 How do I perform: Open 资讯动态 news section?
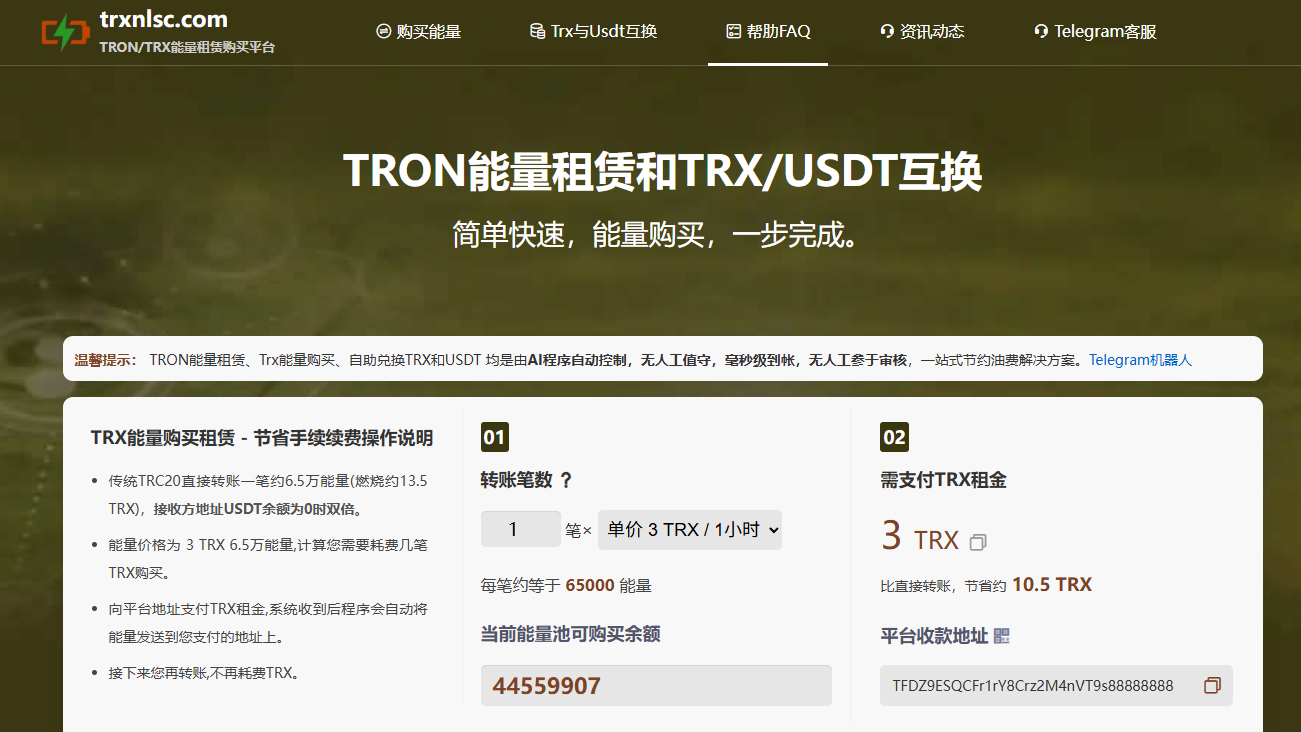click(x=922, y=31)
